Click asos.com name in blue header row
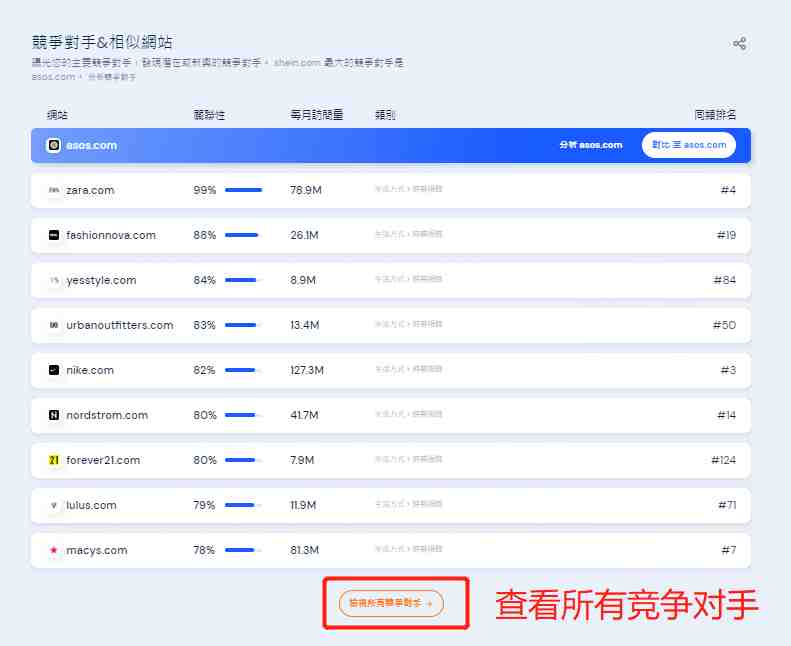This screenshot has width=791, height=646. click(x=91, y=145)
